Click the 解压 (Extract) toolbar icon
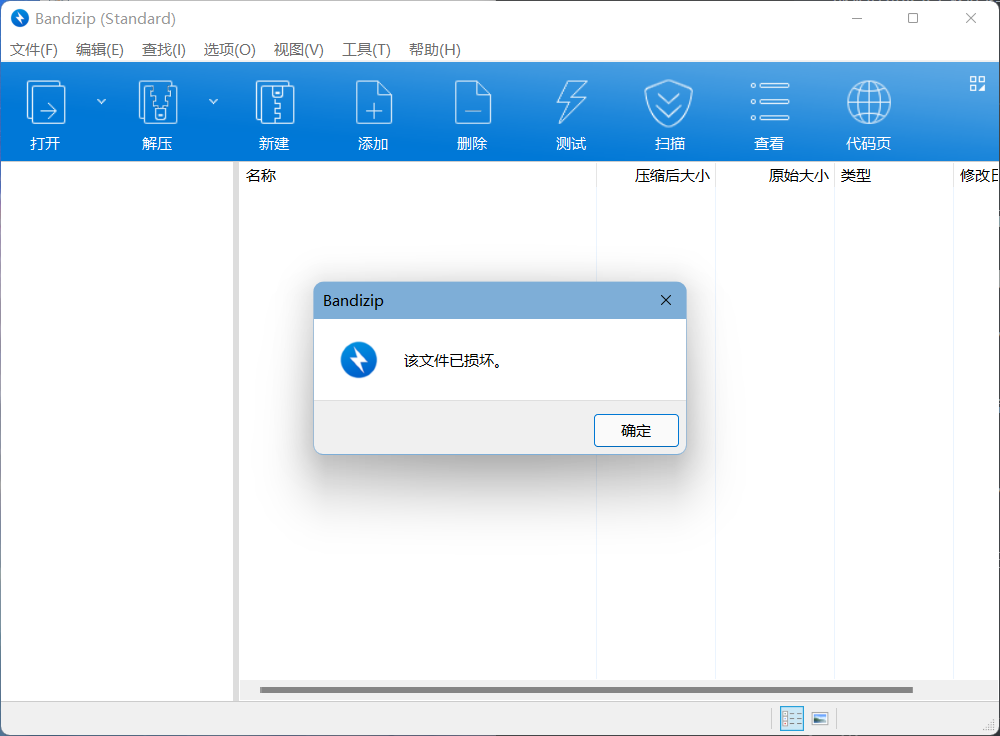This screenshot has width=1000, height=736. (158, 103)
